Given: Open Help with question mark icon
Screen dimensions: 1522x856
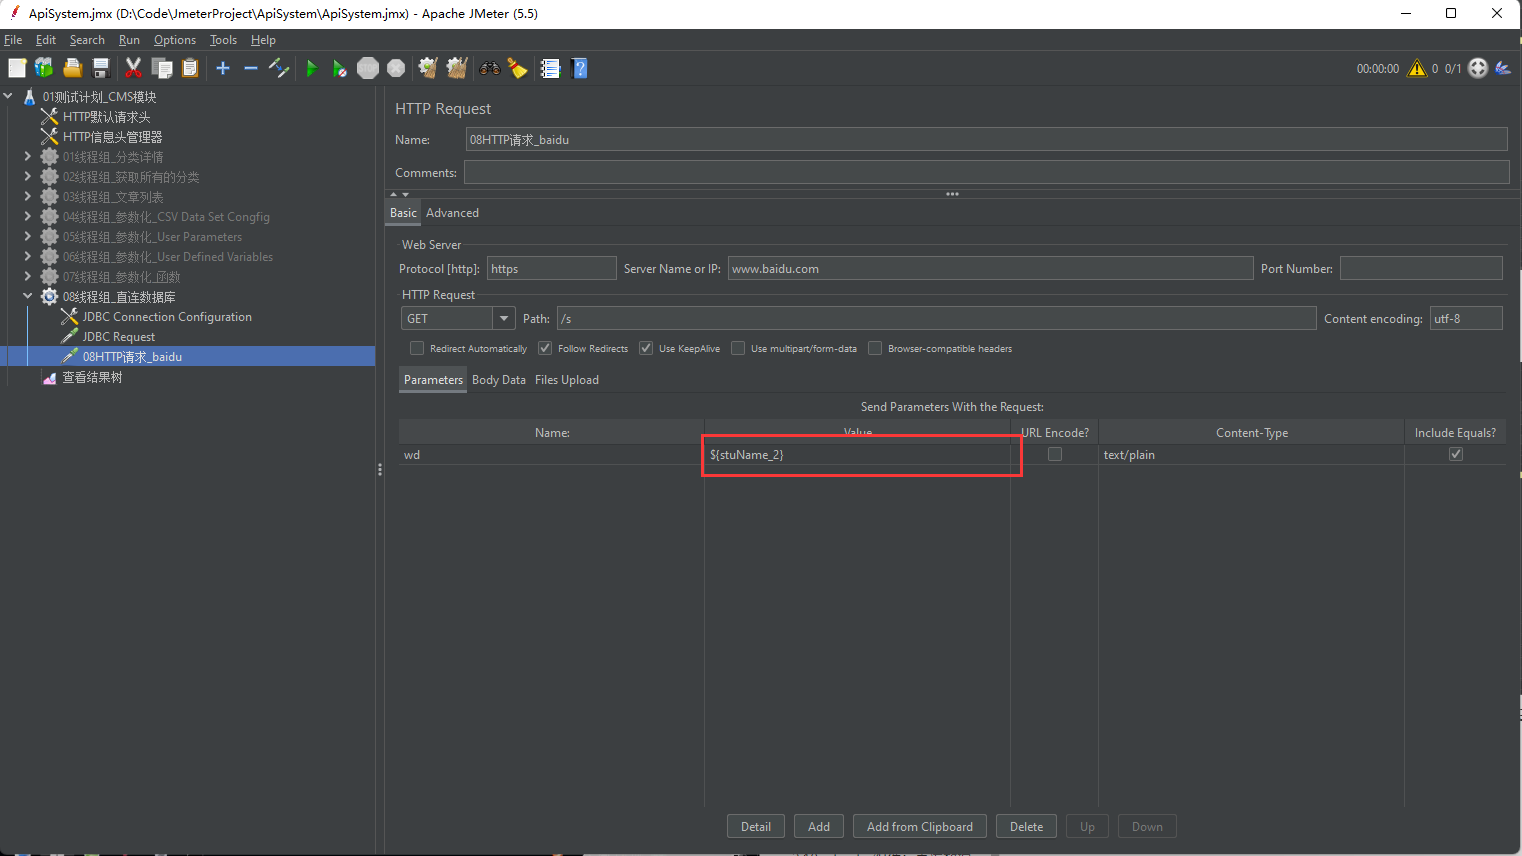Looking at the screenshot, I should (579, 68).
